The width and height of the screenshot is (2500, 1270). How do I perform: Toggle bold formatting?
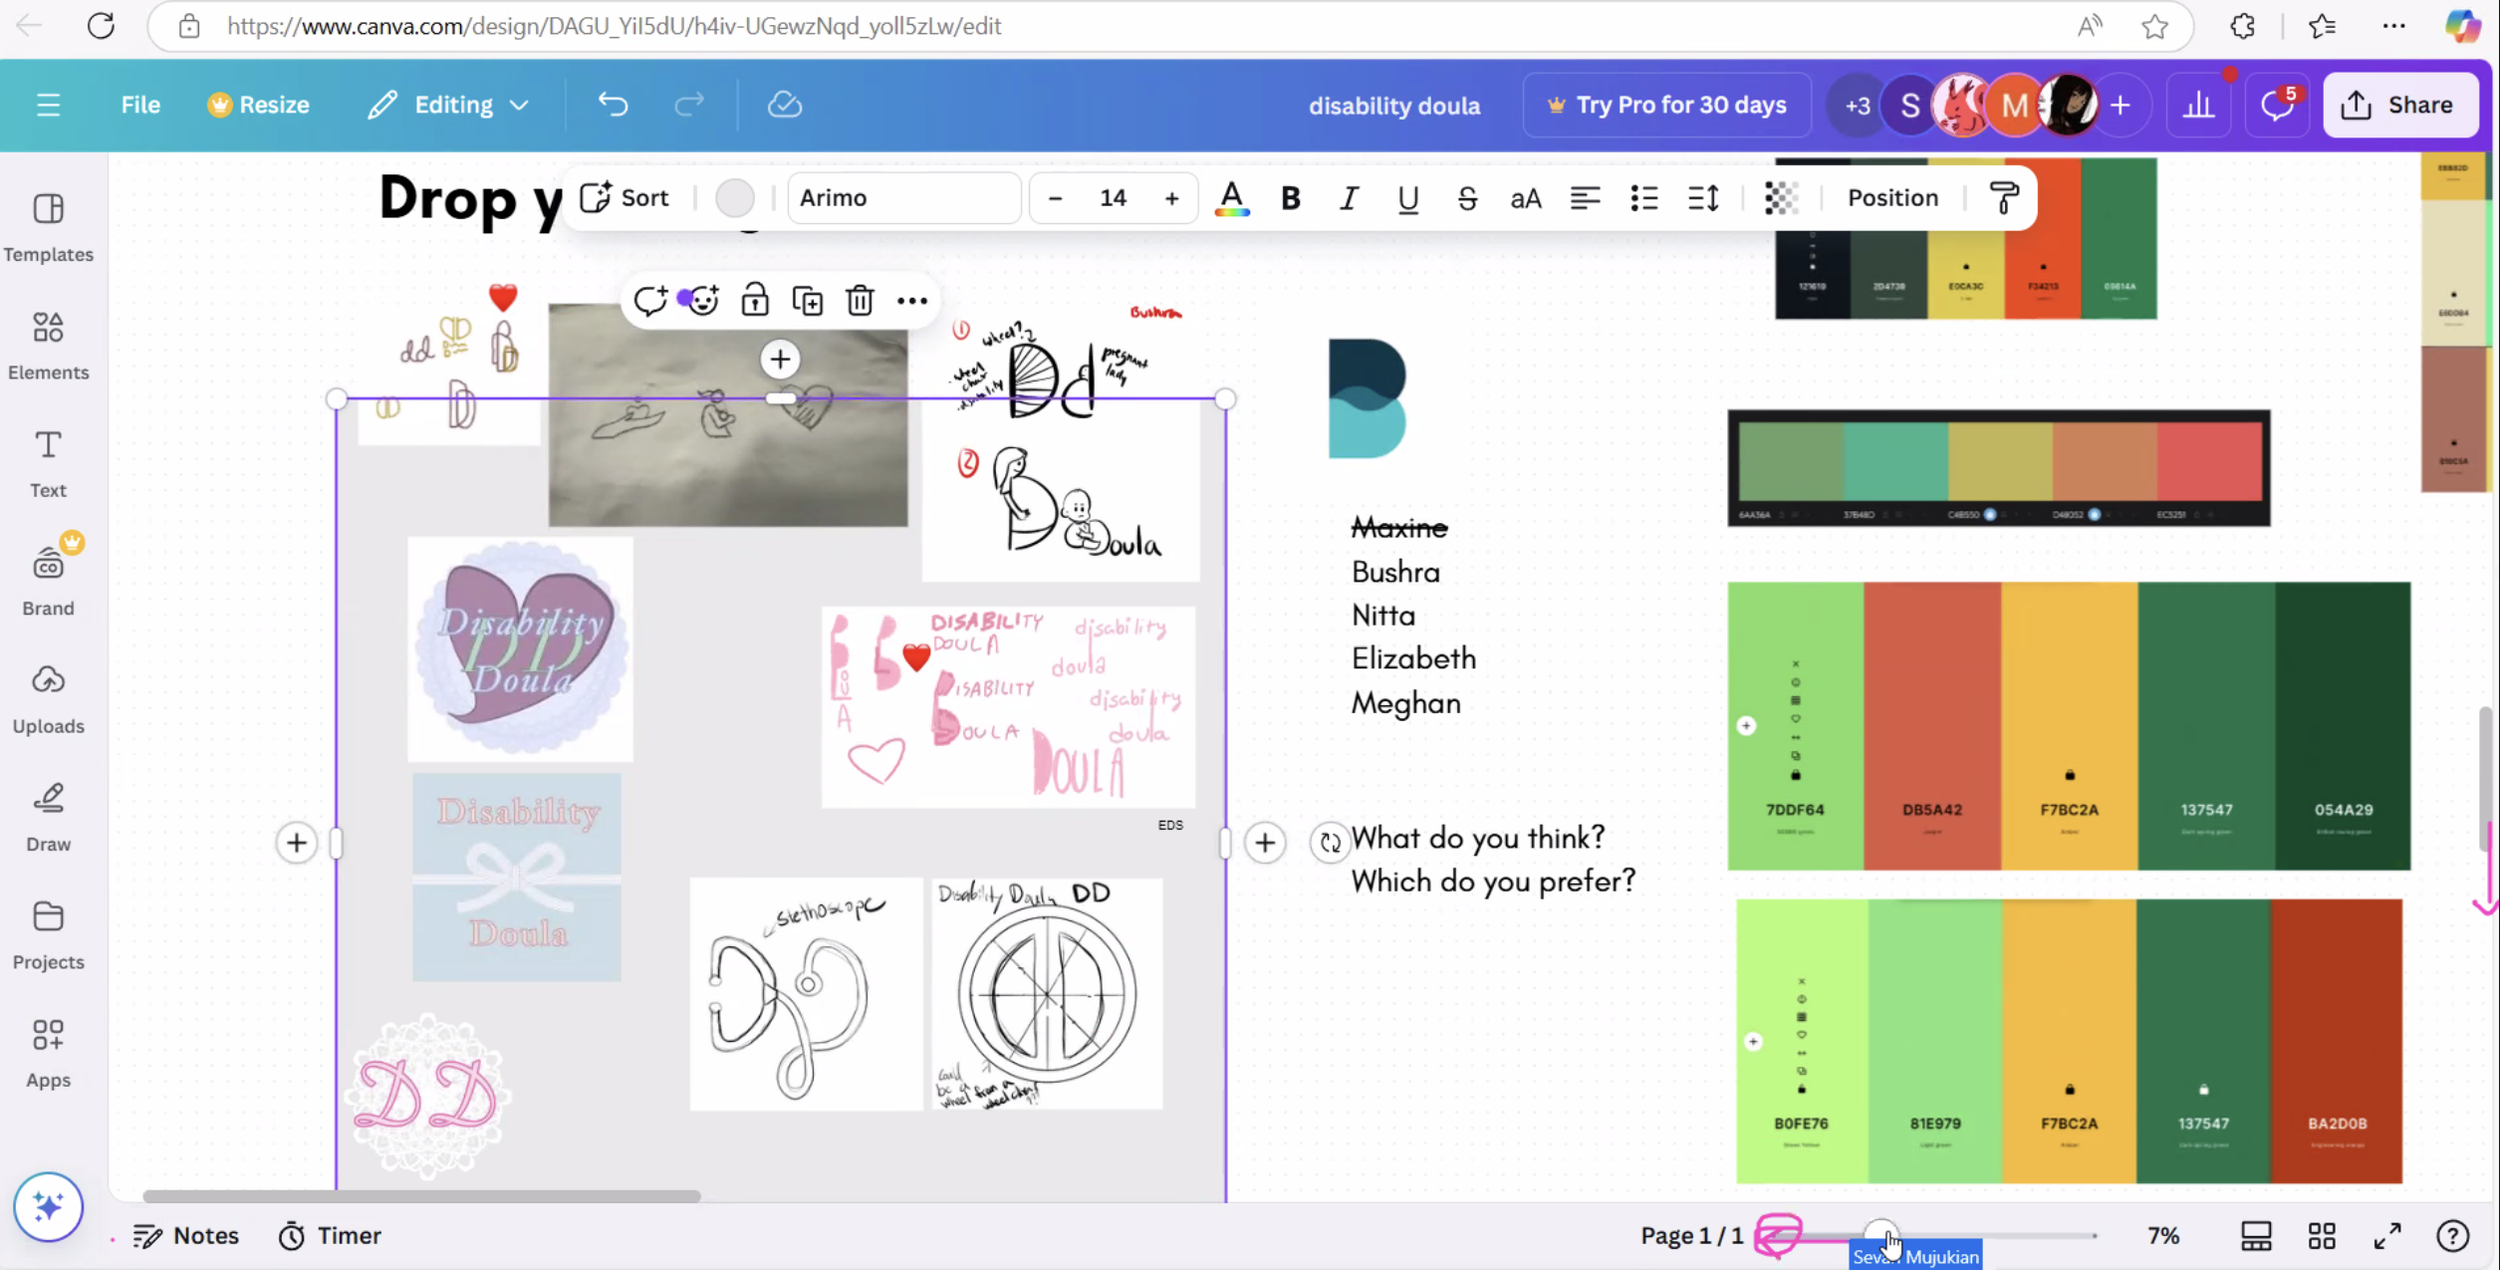[x=1290, y=198]
